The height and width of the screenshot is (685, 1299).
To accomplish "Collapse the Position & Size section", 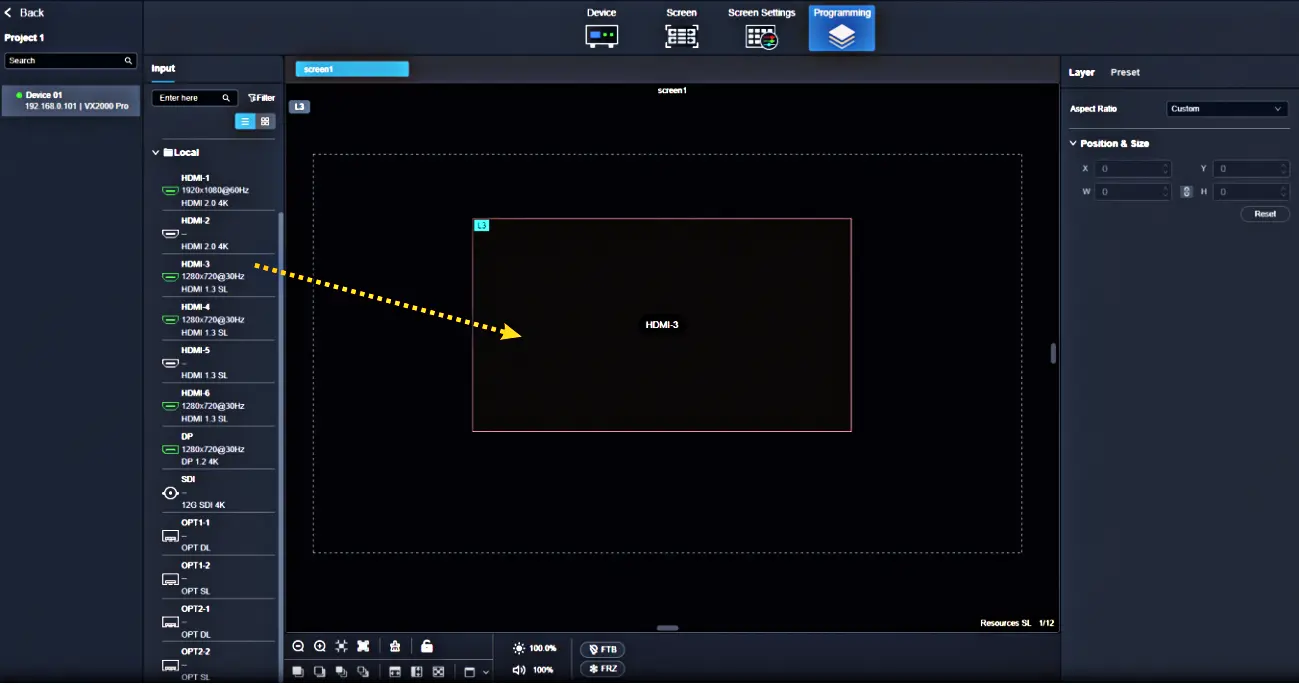I will (1074, 144).
